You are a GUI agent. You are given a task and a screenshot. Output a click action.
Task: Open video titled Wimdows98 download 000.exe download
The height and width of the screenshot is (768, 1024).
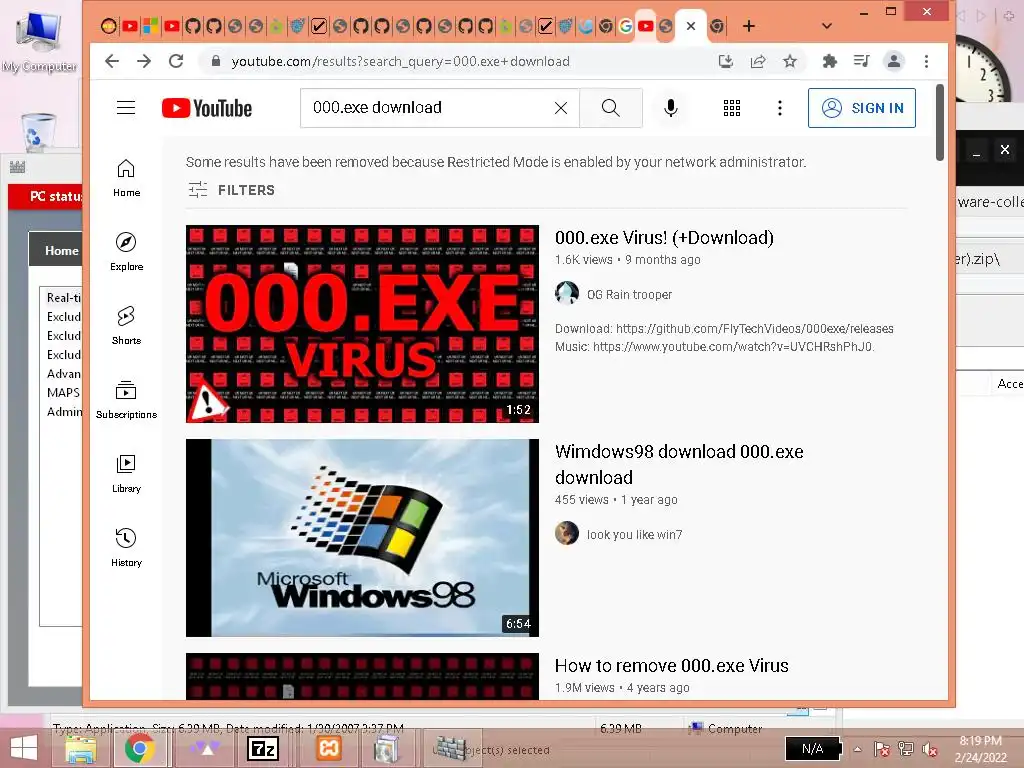tap(679, 464)
